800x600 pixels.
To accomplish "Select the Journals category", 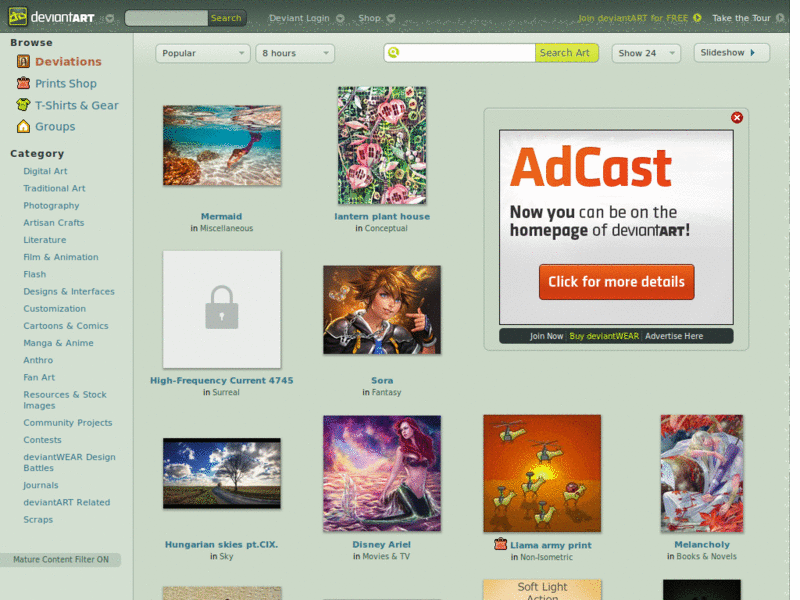I will point(41,485).
